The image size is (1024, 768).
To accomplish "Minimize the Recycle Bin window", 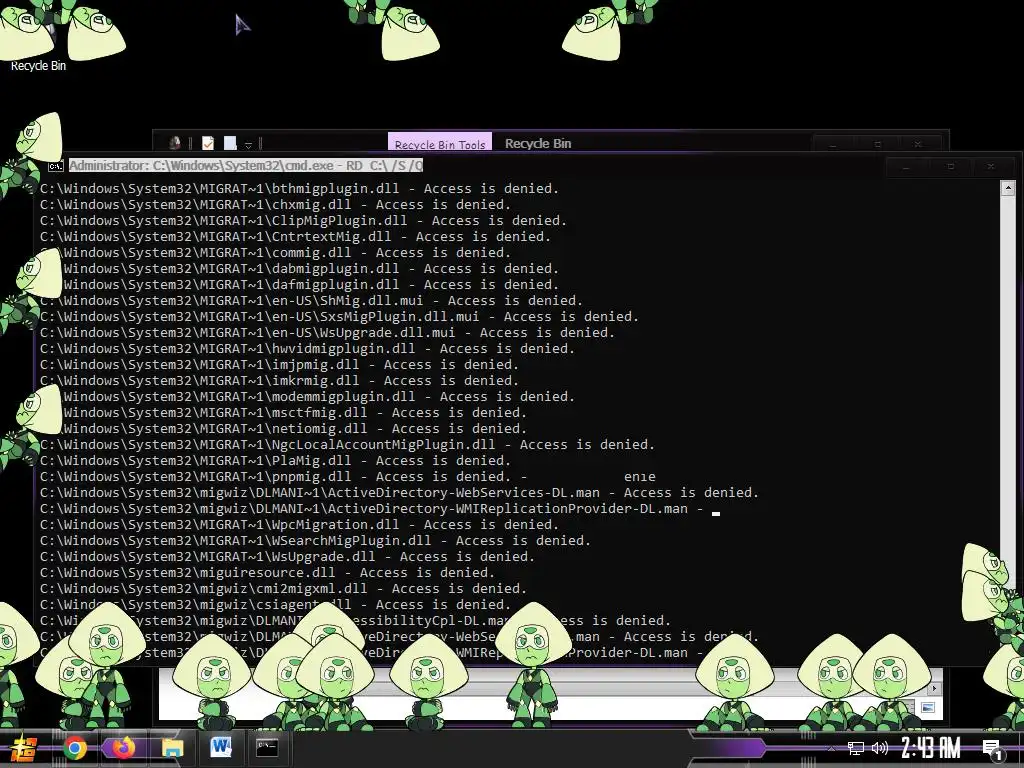I will [832, 144].
